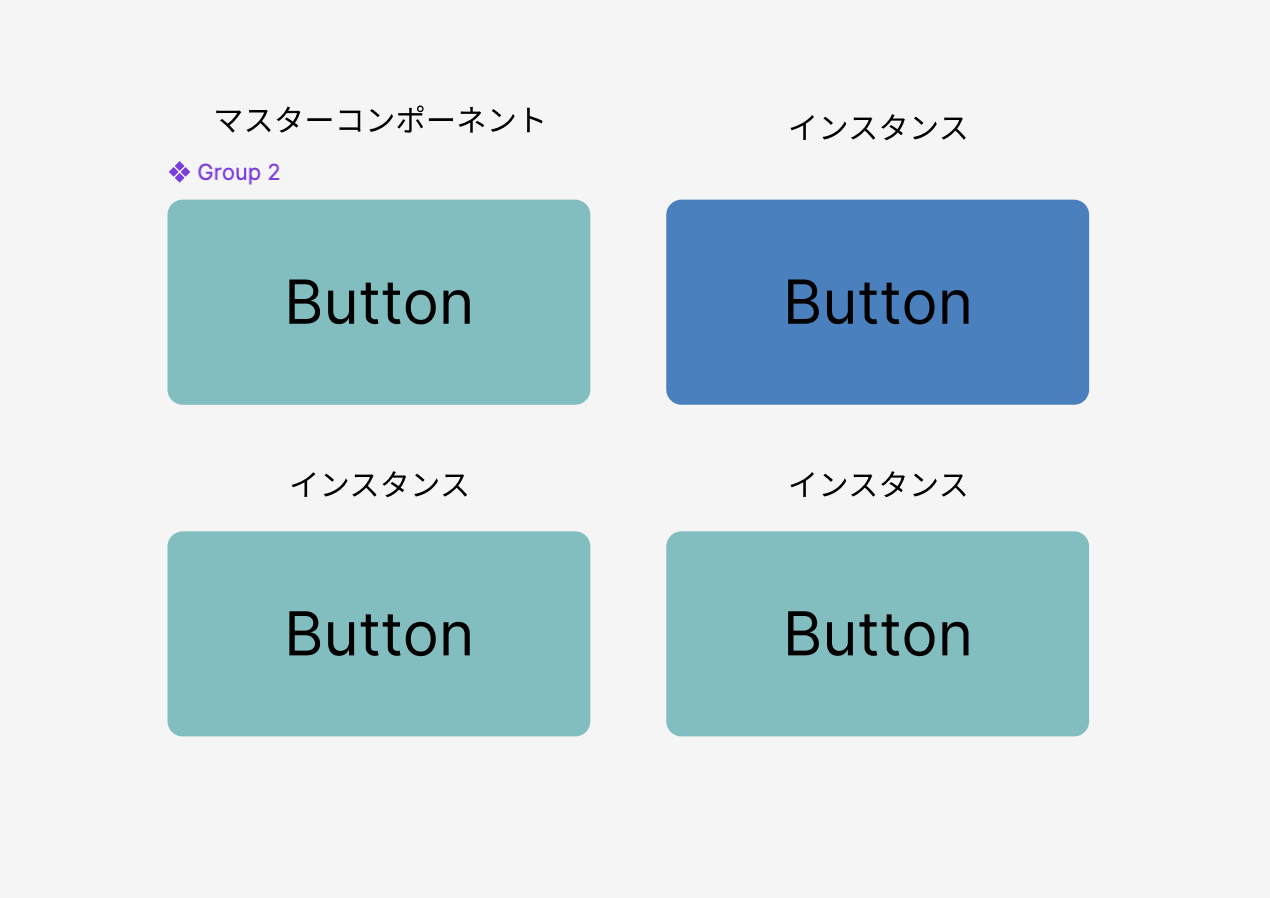Select インスタンス label above bottom-right button
The height and width of the screenshot is (898, 1270).
click(x=878, y=485)
